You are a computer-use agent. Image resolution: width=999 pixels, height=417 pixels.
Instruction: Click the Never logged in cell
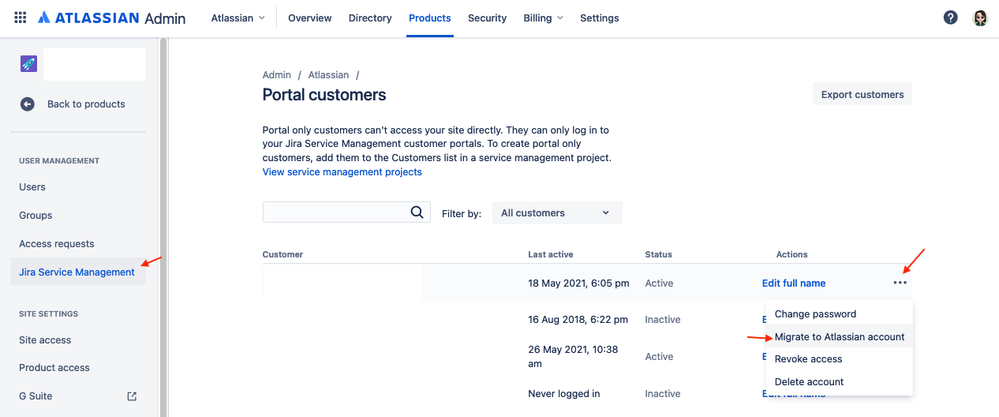pyautogui.click(x=564, y=394)
